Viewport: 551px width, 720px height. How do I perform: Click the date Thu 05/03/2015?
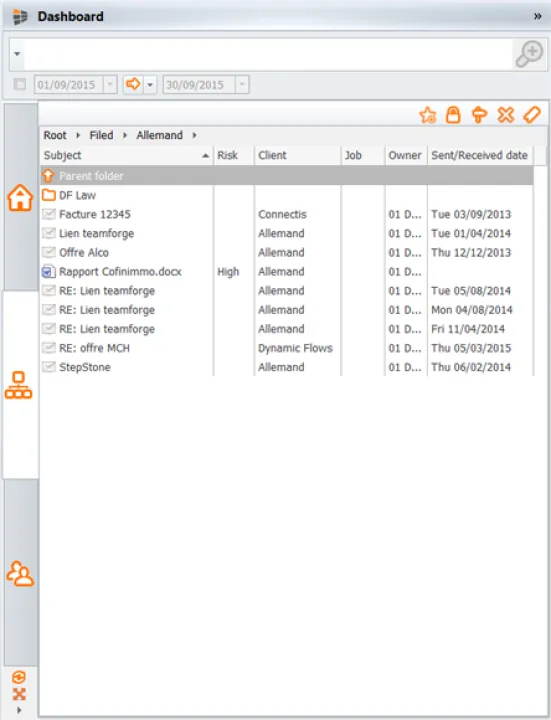point(471,348)
